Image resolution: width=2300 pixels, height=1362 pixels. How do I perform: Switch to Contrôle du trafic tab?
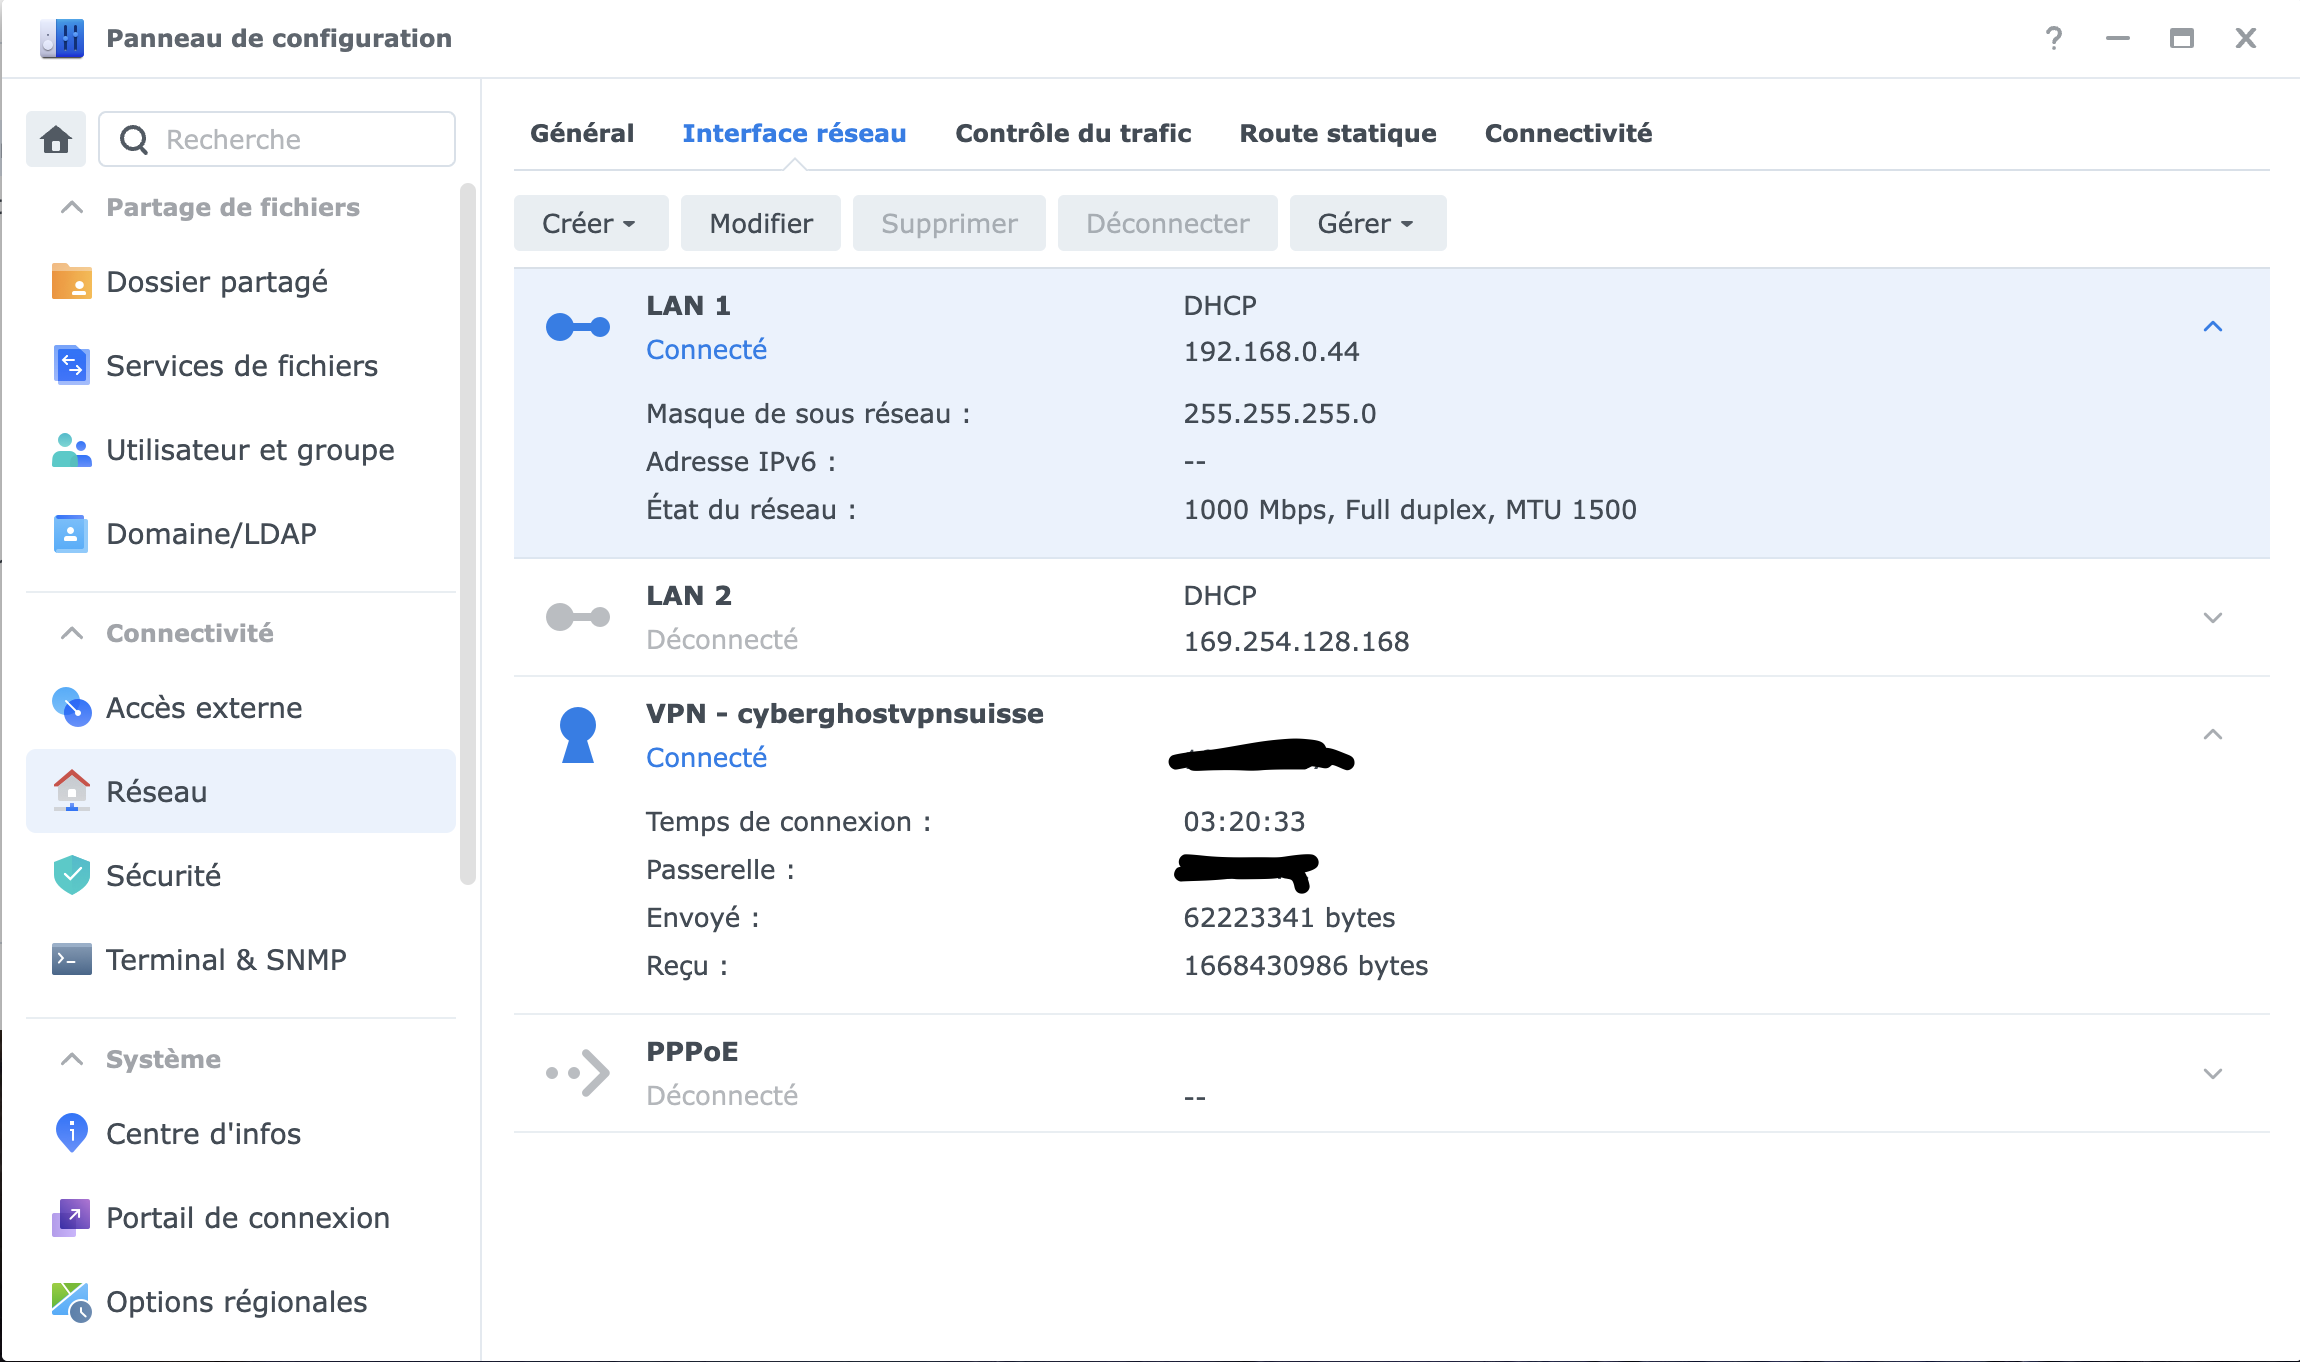[x=1072, y=133]
